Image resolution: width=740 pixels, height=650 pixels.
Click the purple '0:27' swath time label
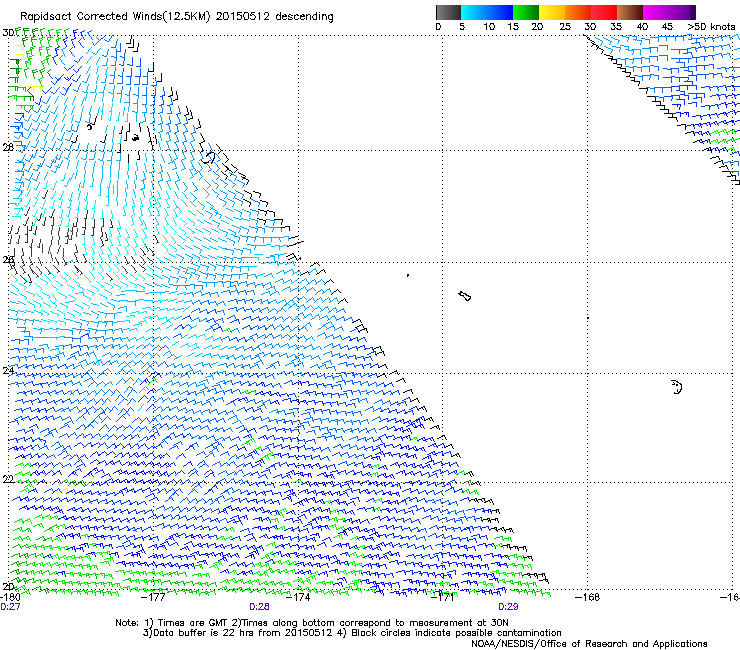point(10,607)
